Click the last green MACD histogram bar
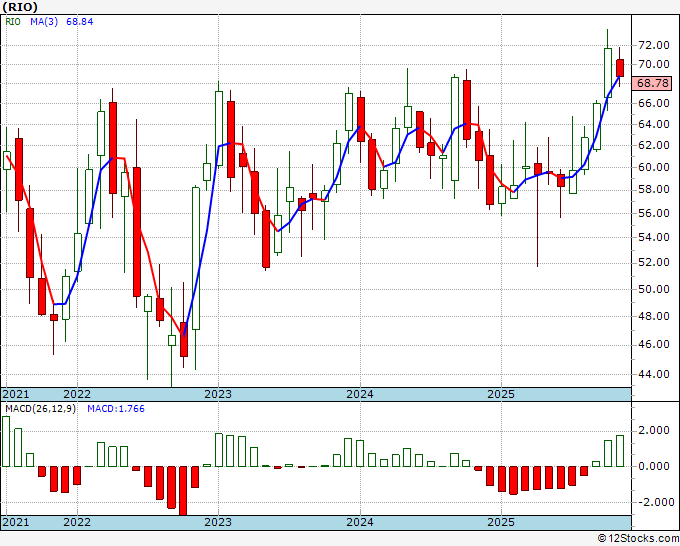This screenshot has height=546, width=680. [x=620, y=451]
